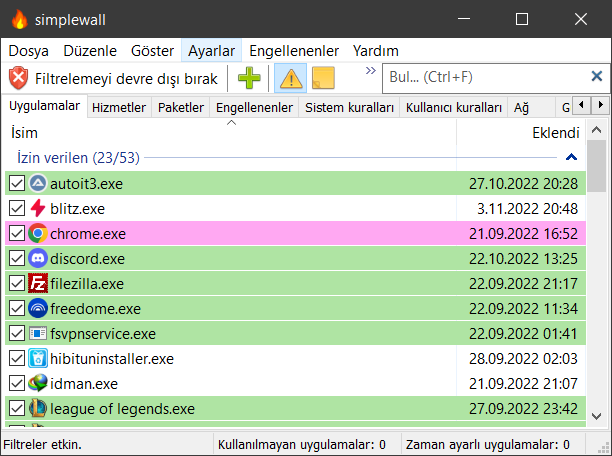
Task: Click Filtrelemeyi devre dışı bırak button
Action: tap(115, 77)
